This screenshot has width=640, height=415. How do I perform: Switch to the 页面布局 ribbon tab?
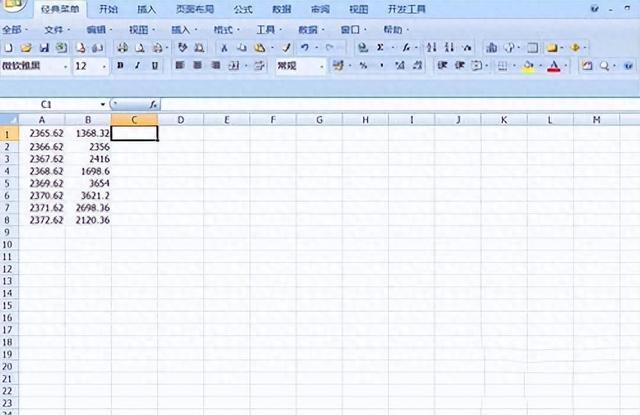tap(195, 9)
